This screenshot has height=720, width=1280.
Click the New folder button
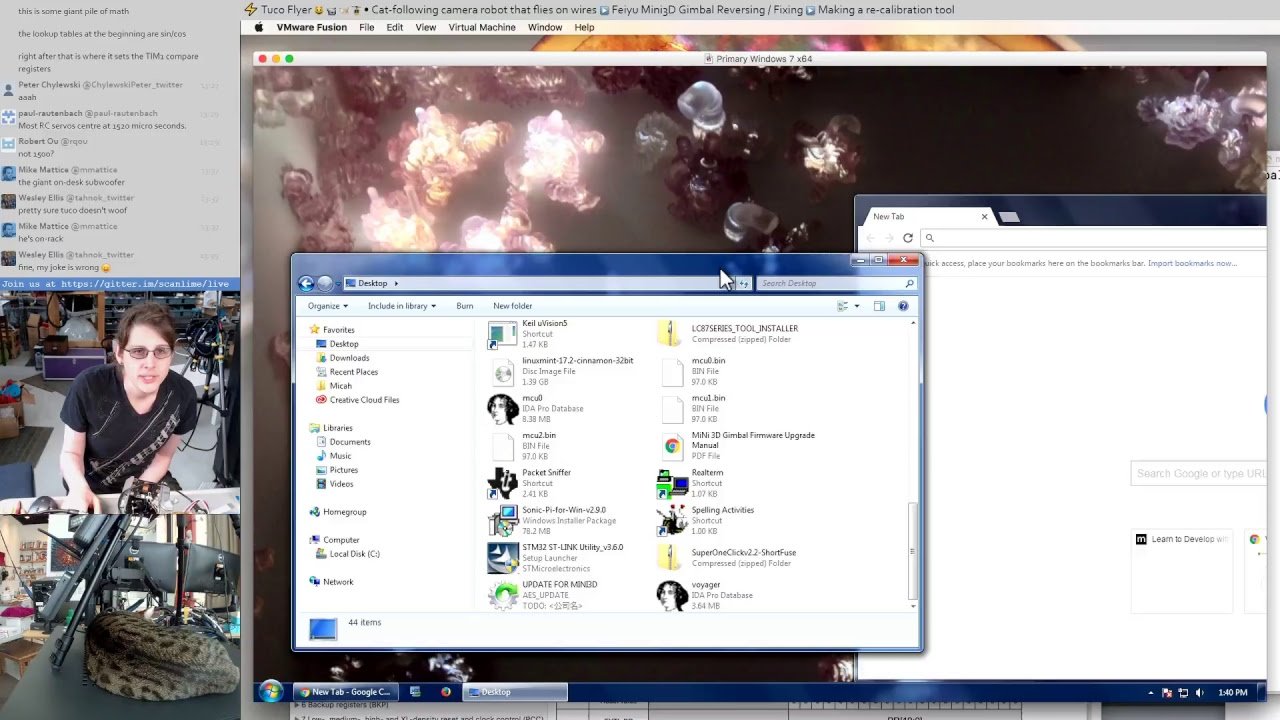click(x=512, y=306)
